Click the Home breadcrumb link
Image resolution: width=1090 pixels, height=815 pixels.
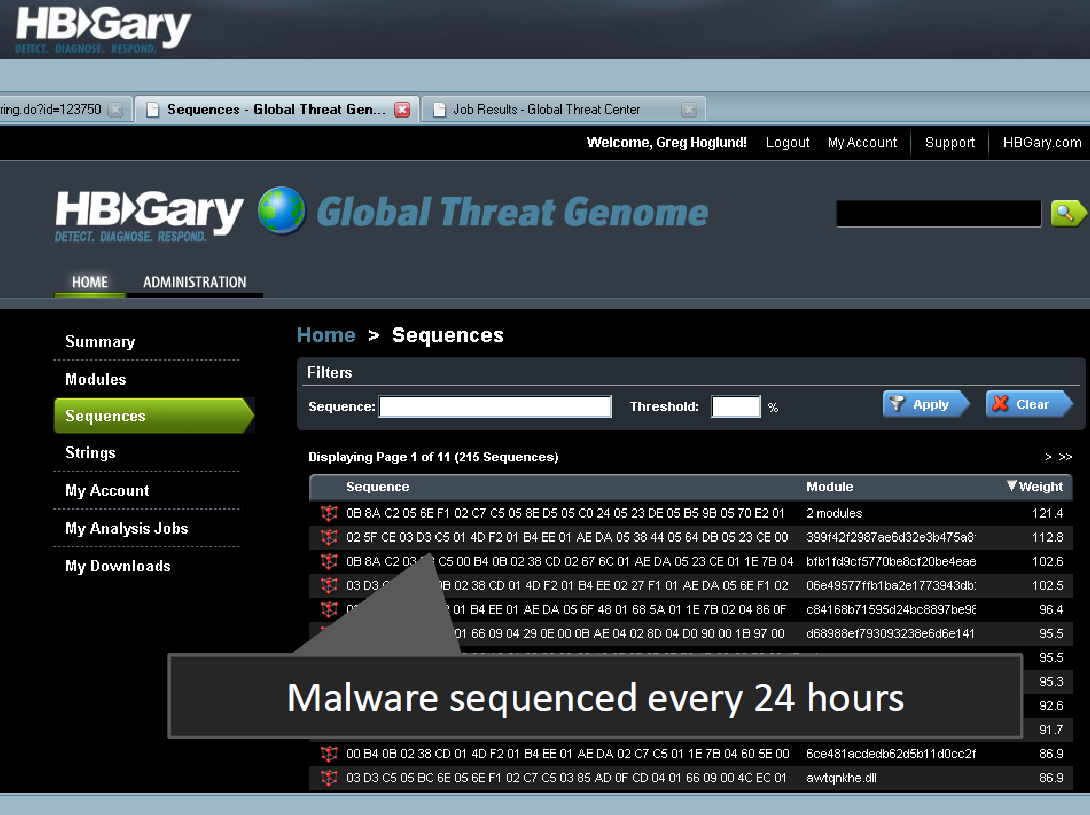click(326, 335)
